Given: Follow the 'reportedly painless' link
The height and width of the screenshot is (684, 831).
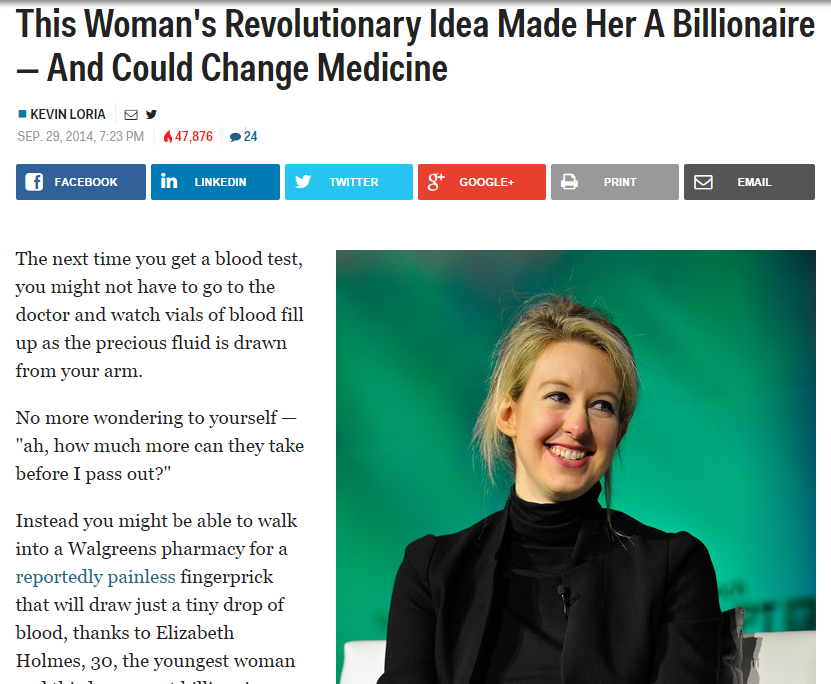Looking at the screenshot, I should 95,576.
